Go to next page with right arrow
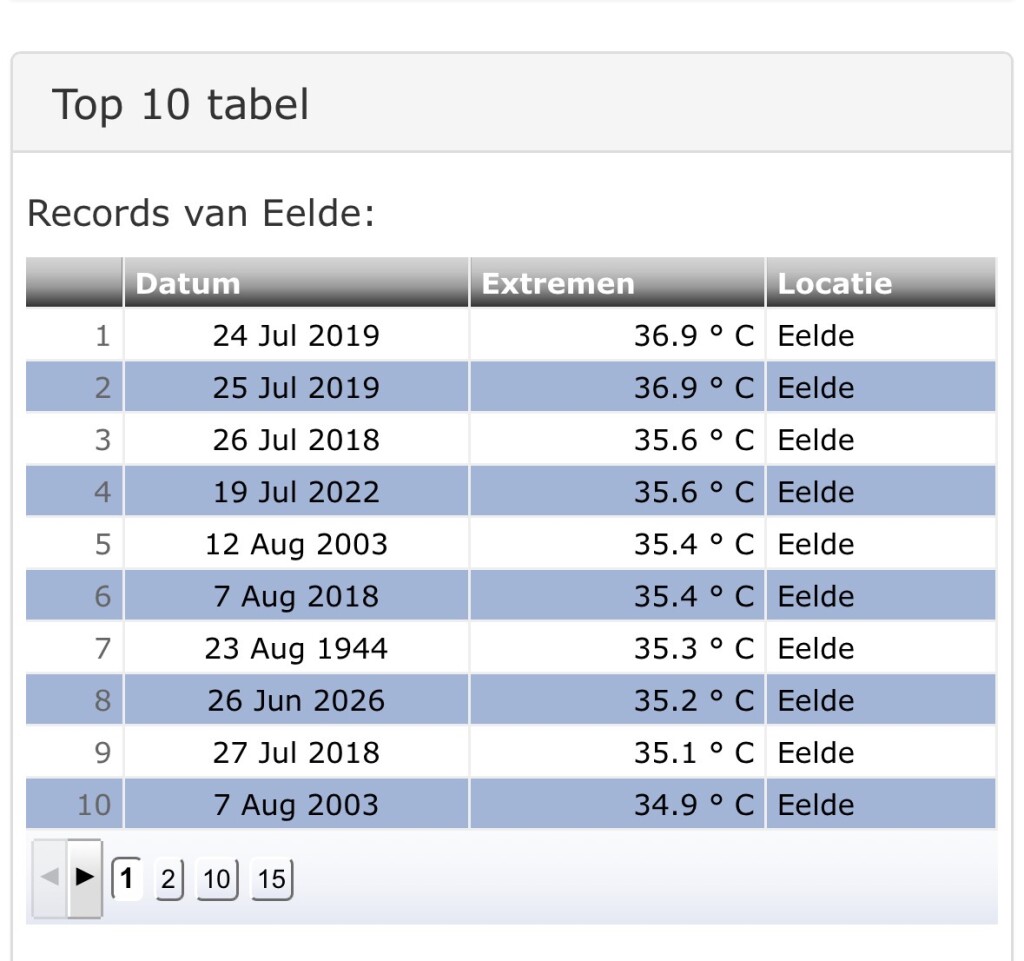The height and width of the screenshot is (961, 1024). click(85, 878)
